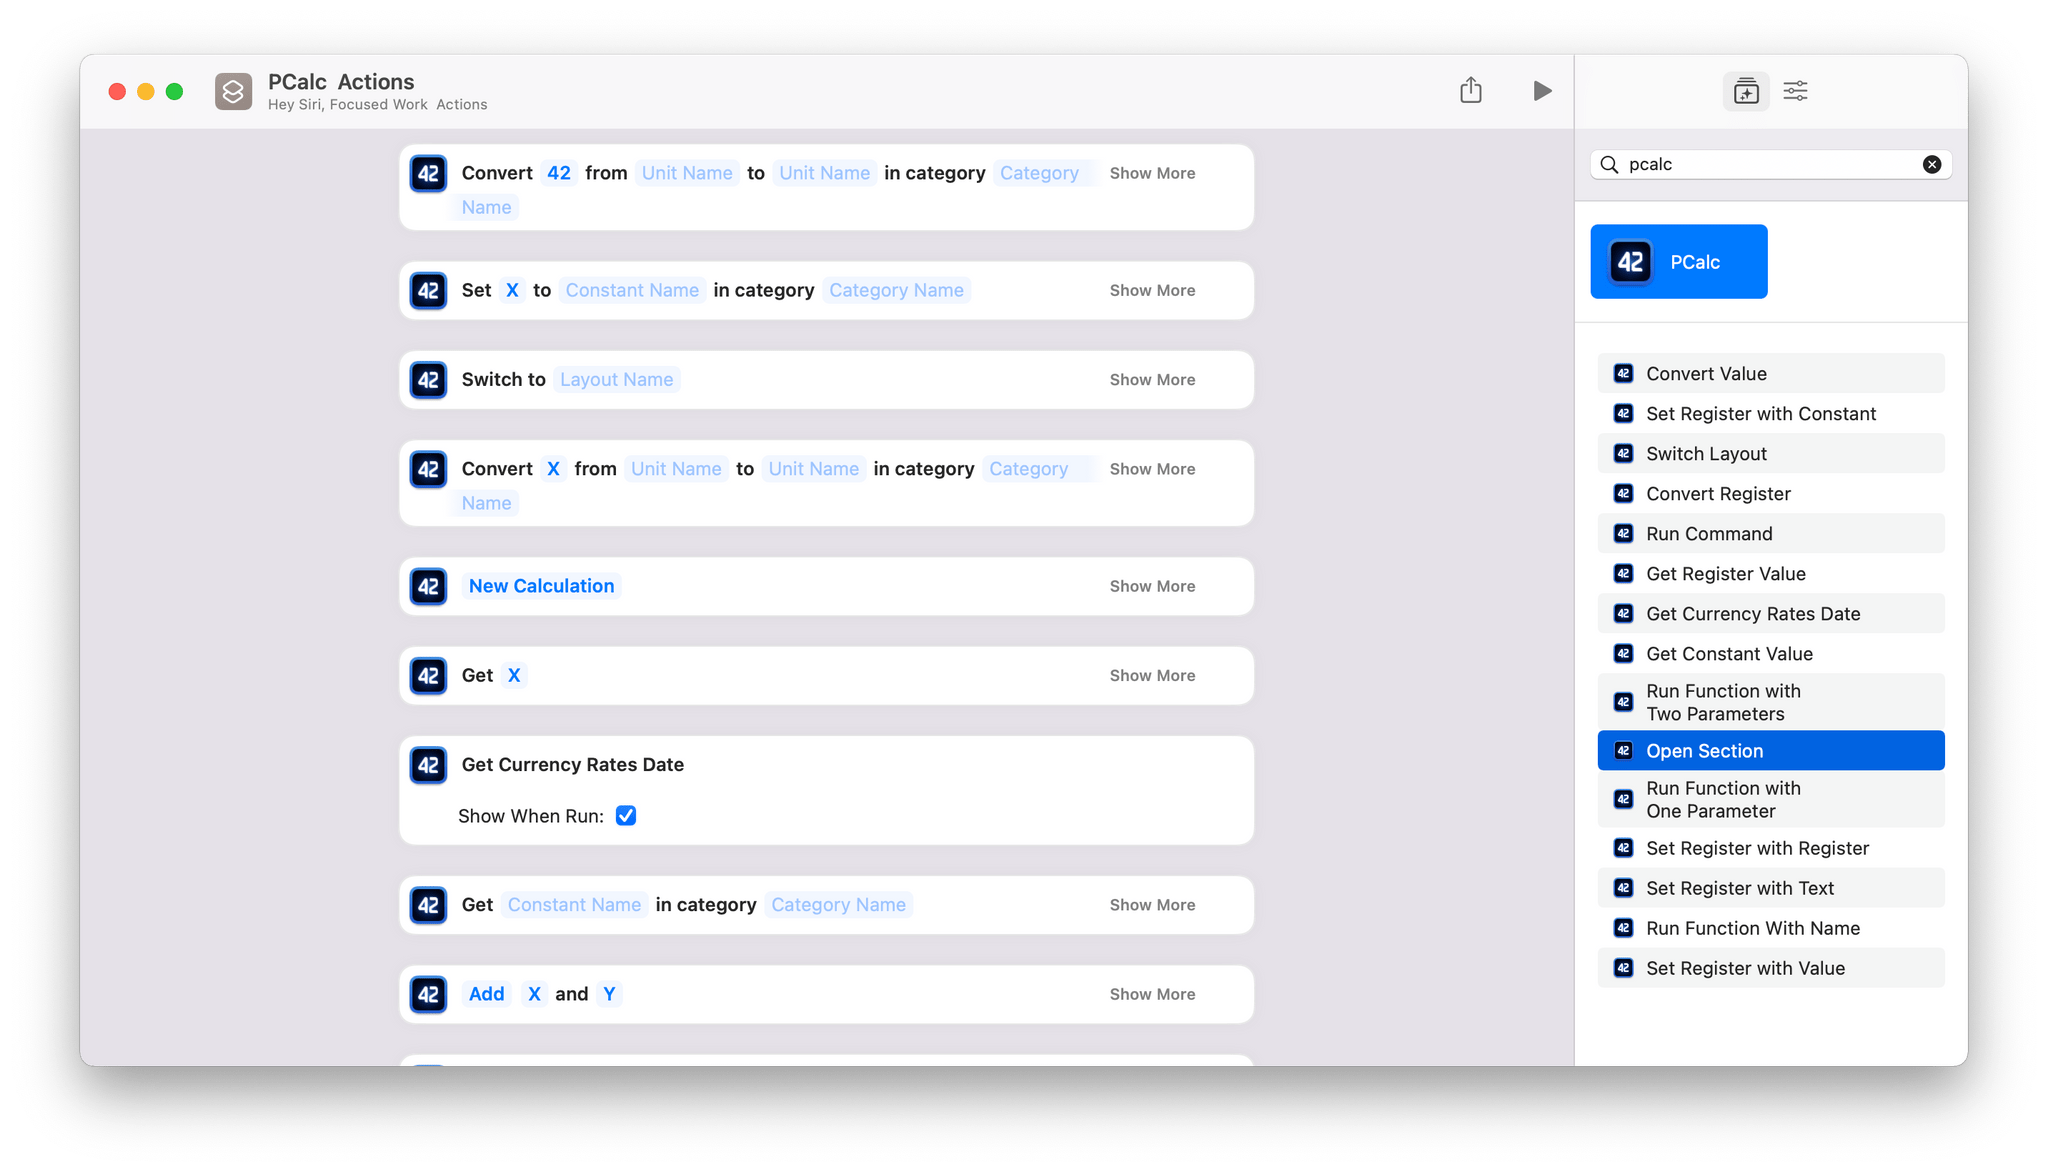
Task: Change the New Calculation command parameter
Action: point(541,586)
